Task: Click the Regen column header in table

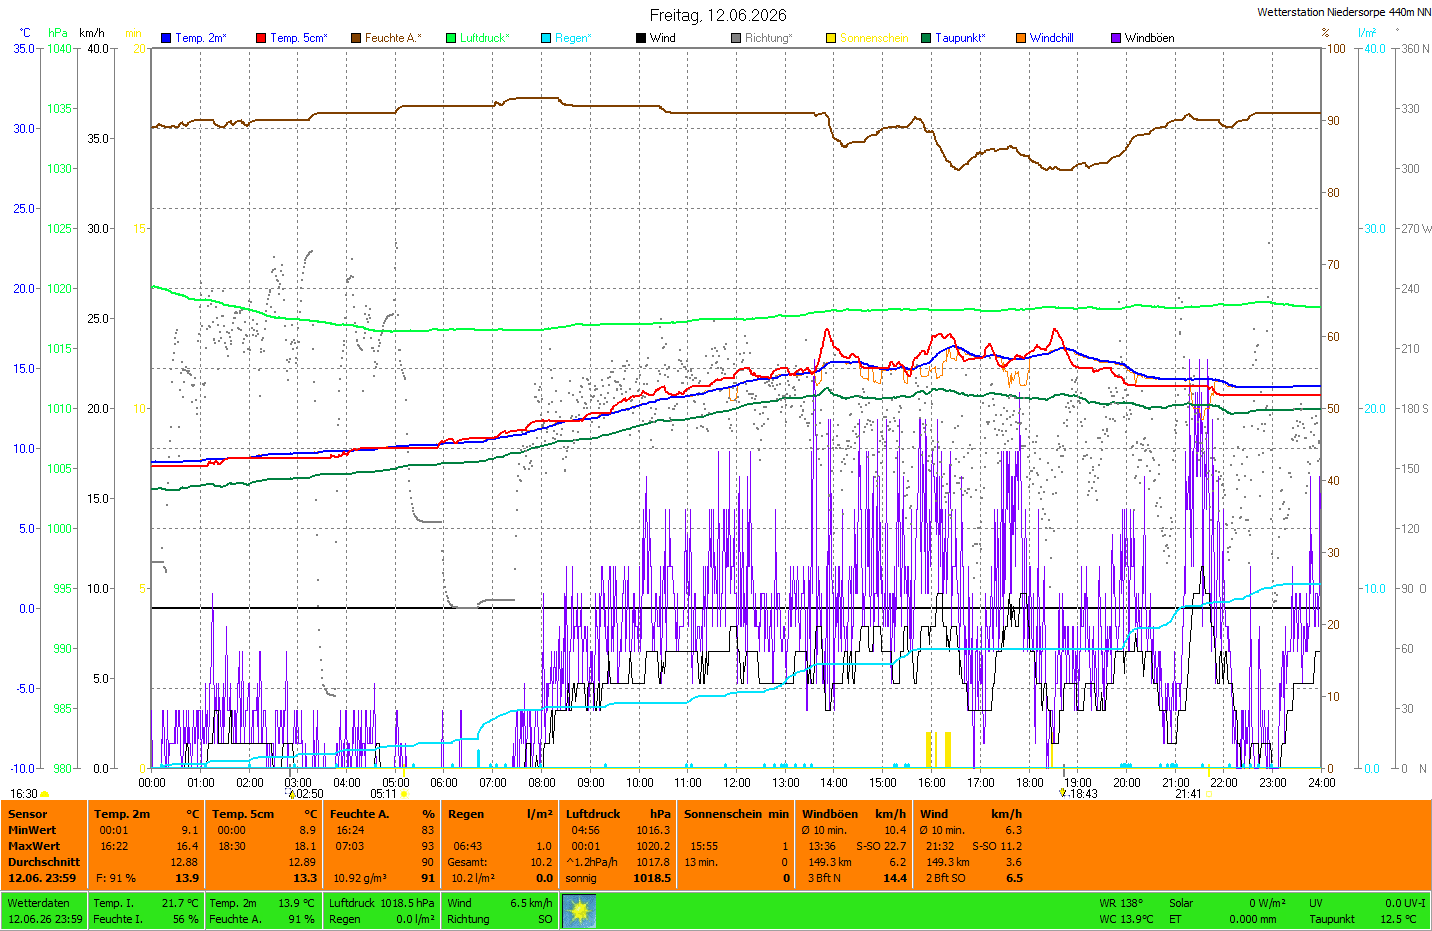Action: tap(466, 814)
